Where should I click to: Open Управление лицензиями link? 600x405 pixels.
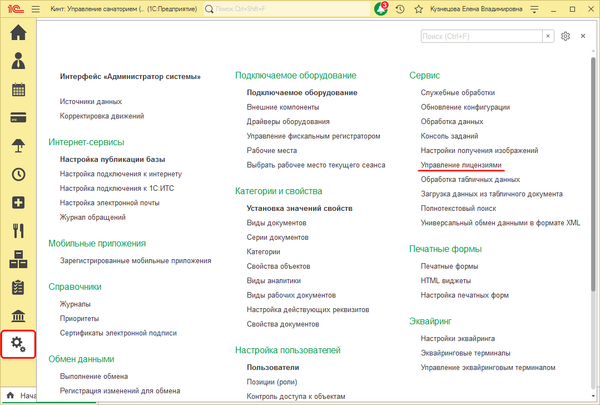(461, 165)
